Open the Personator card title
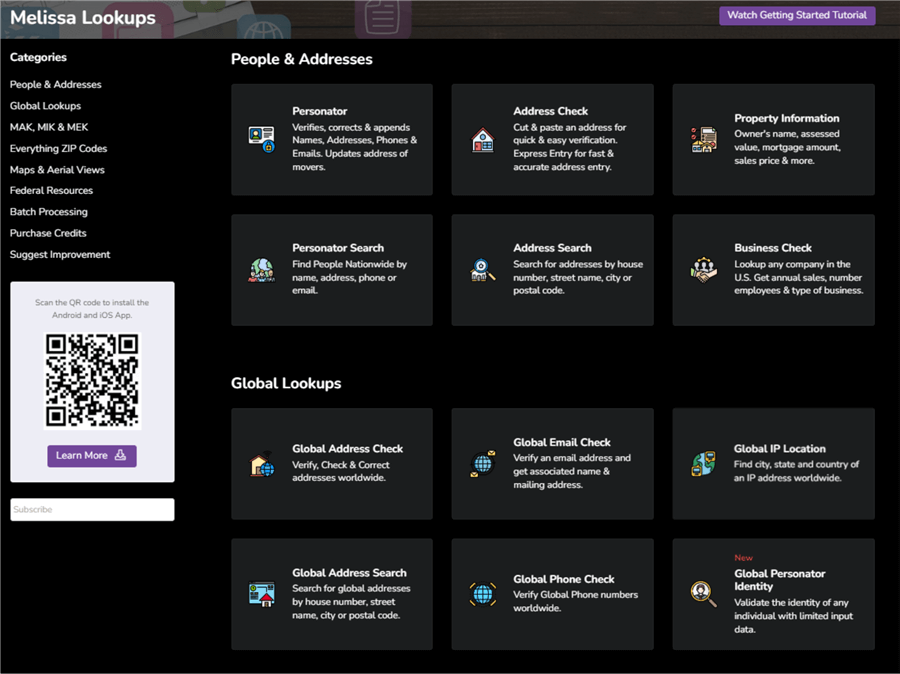The image size is (900, 674). tap(320, 111)
